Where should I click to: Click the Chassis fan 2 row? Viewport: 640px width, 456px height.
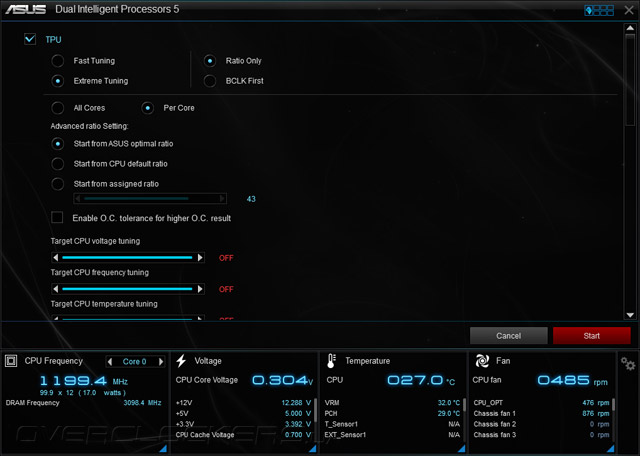click(541, 424)
